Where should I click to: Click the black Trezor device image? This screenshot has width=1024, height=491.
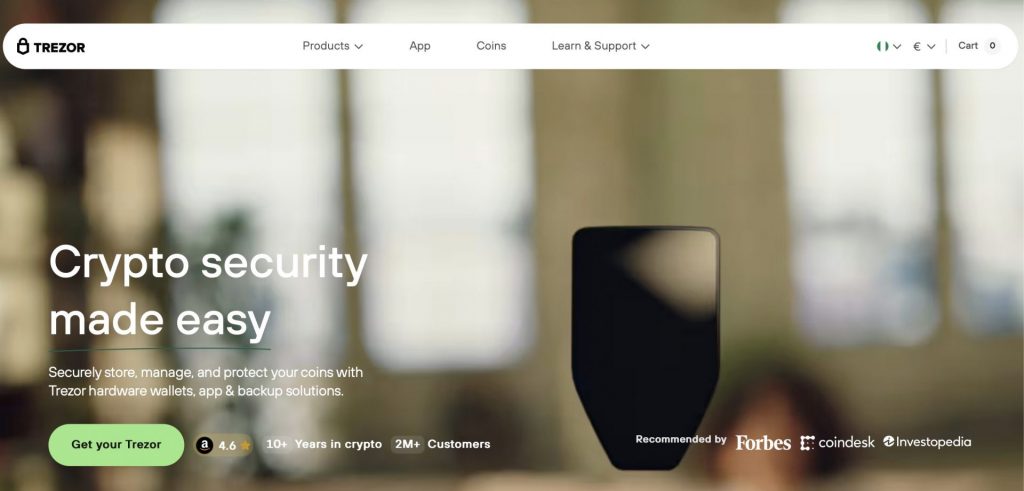(646, 347)
